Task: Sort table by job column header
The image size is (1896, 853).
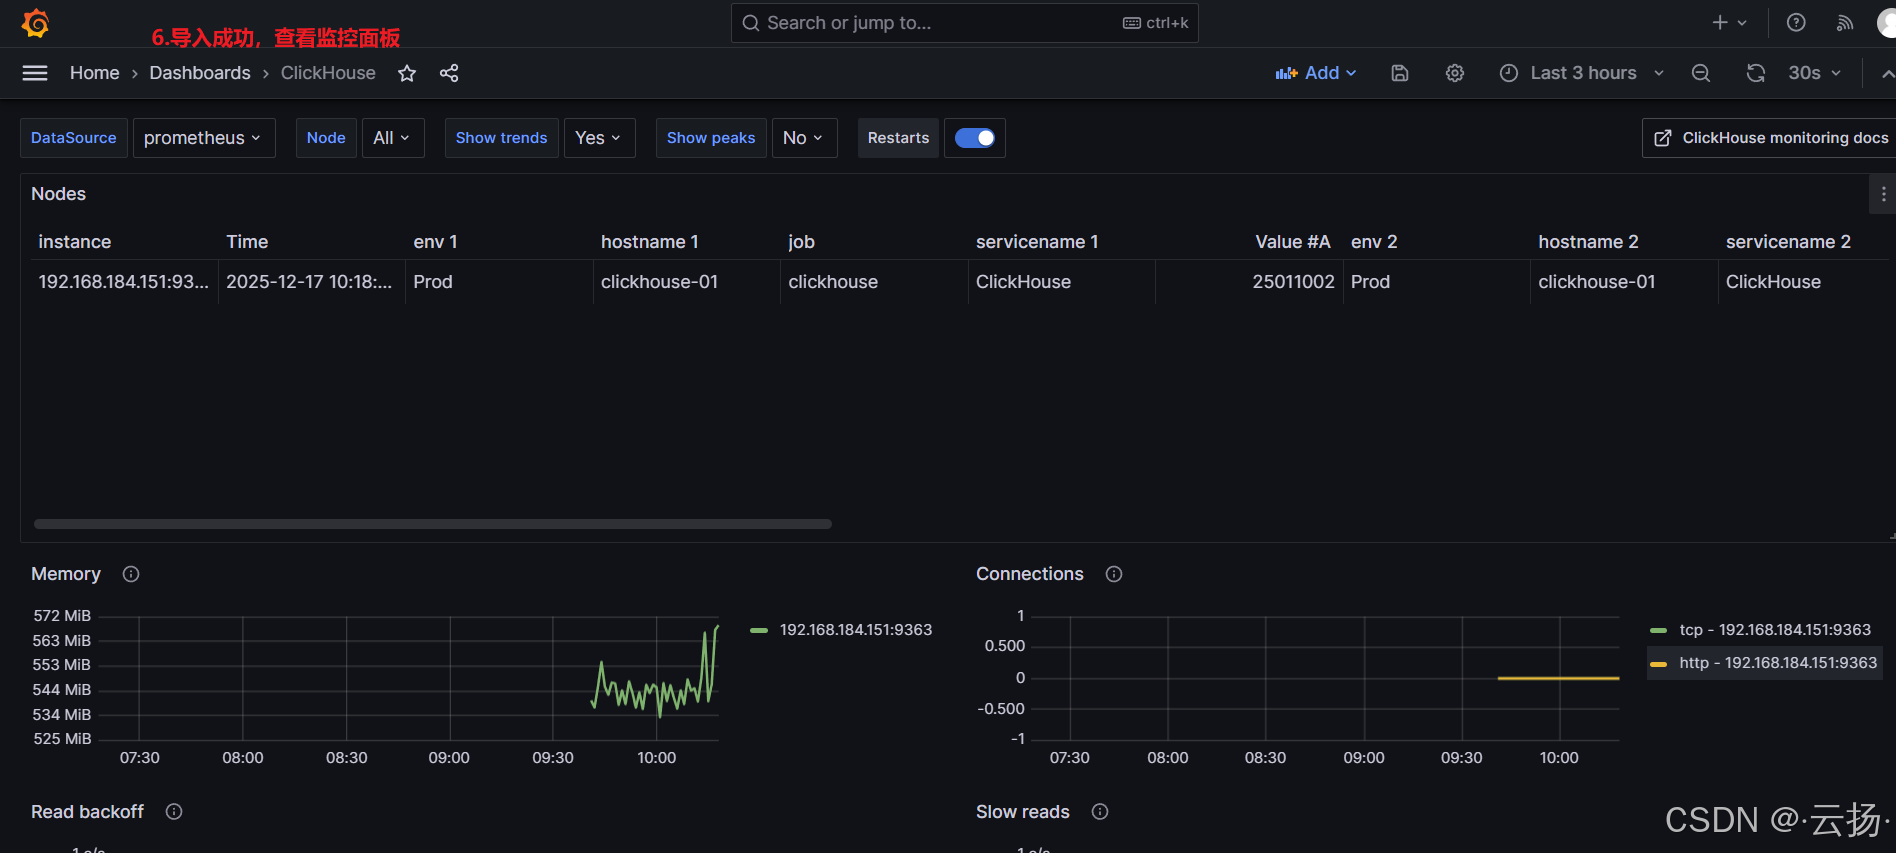Action: (801, 242)
